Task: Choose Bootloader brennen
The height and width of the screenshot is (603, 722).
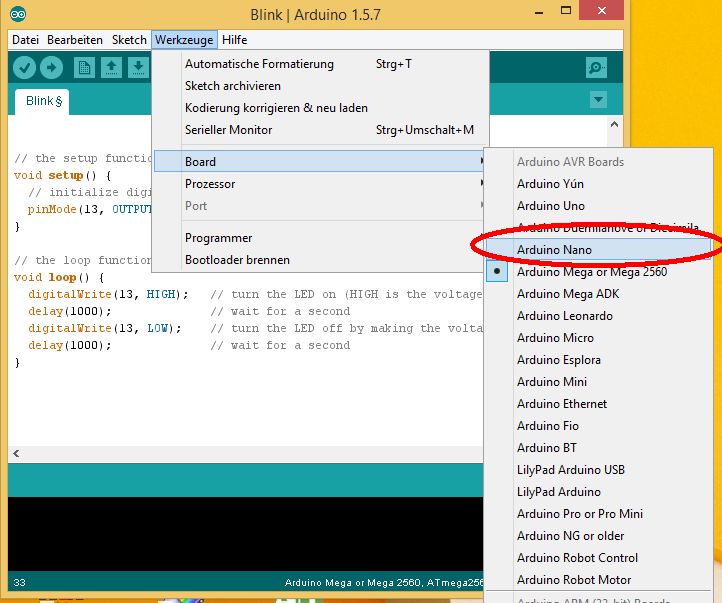Action: (318, 260)
